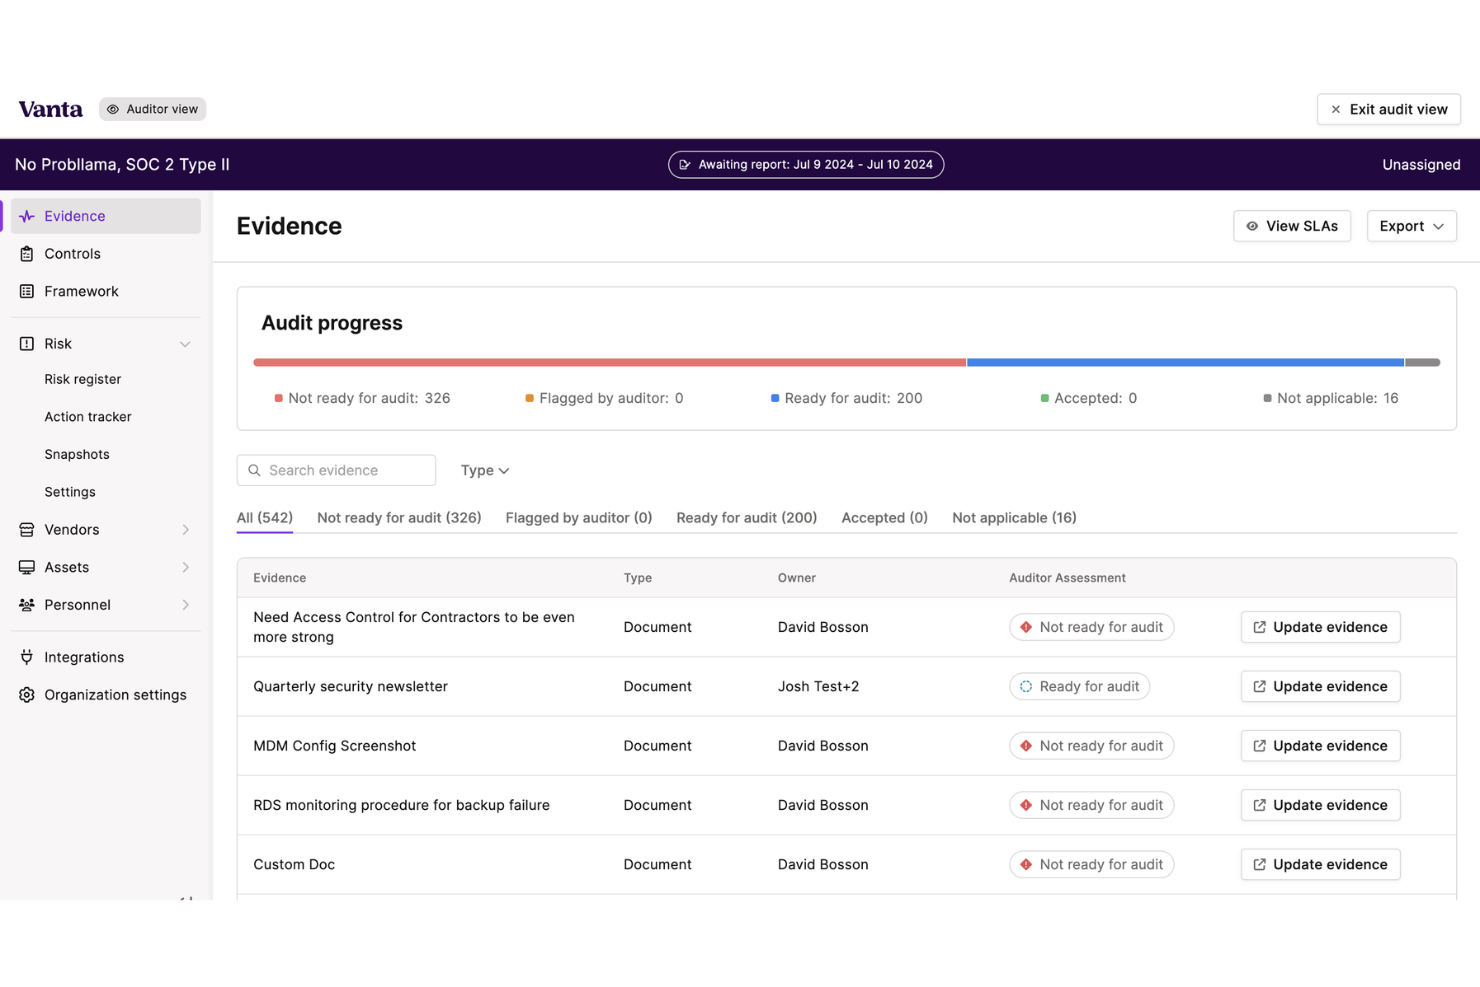Select the Vendors icon in sidebar
Viewport: 1480px width, 987px height.
pyautogui.click(x=26, y=529)
